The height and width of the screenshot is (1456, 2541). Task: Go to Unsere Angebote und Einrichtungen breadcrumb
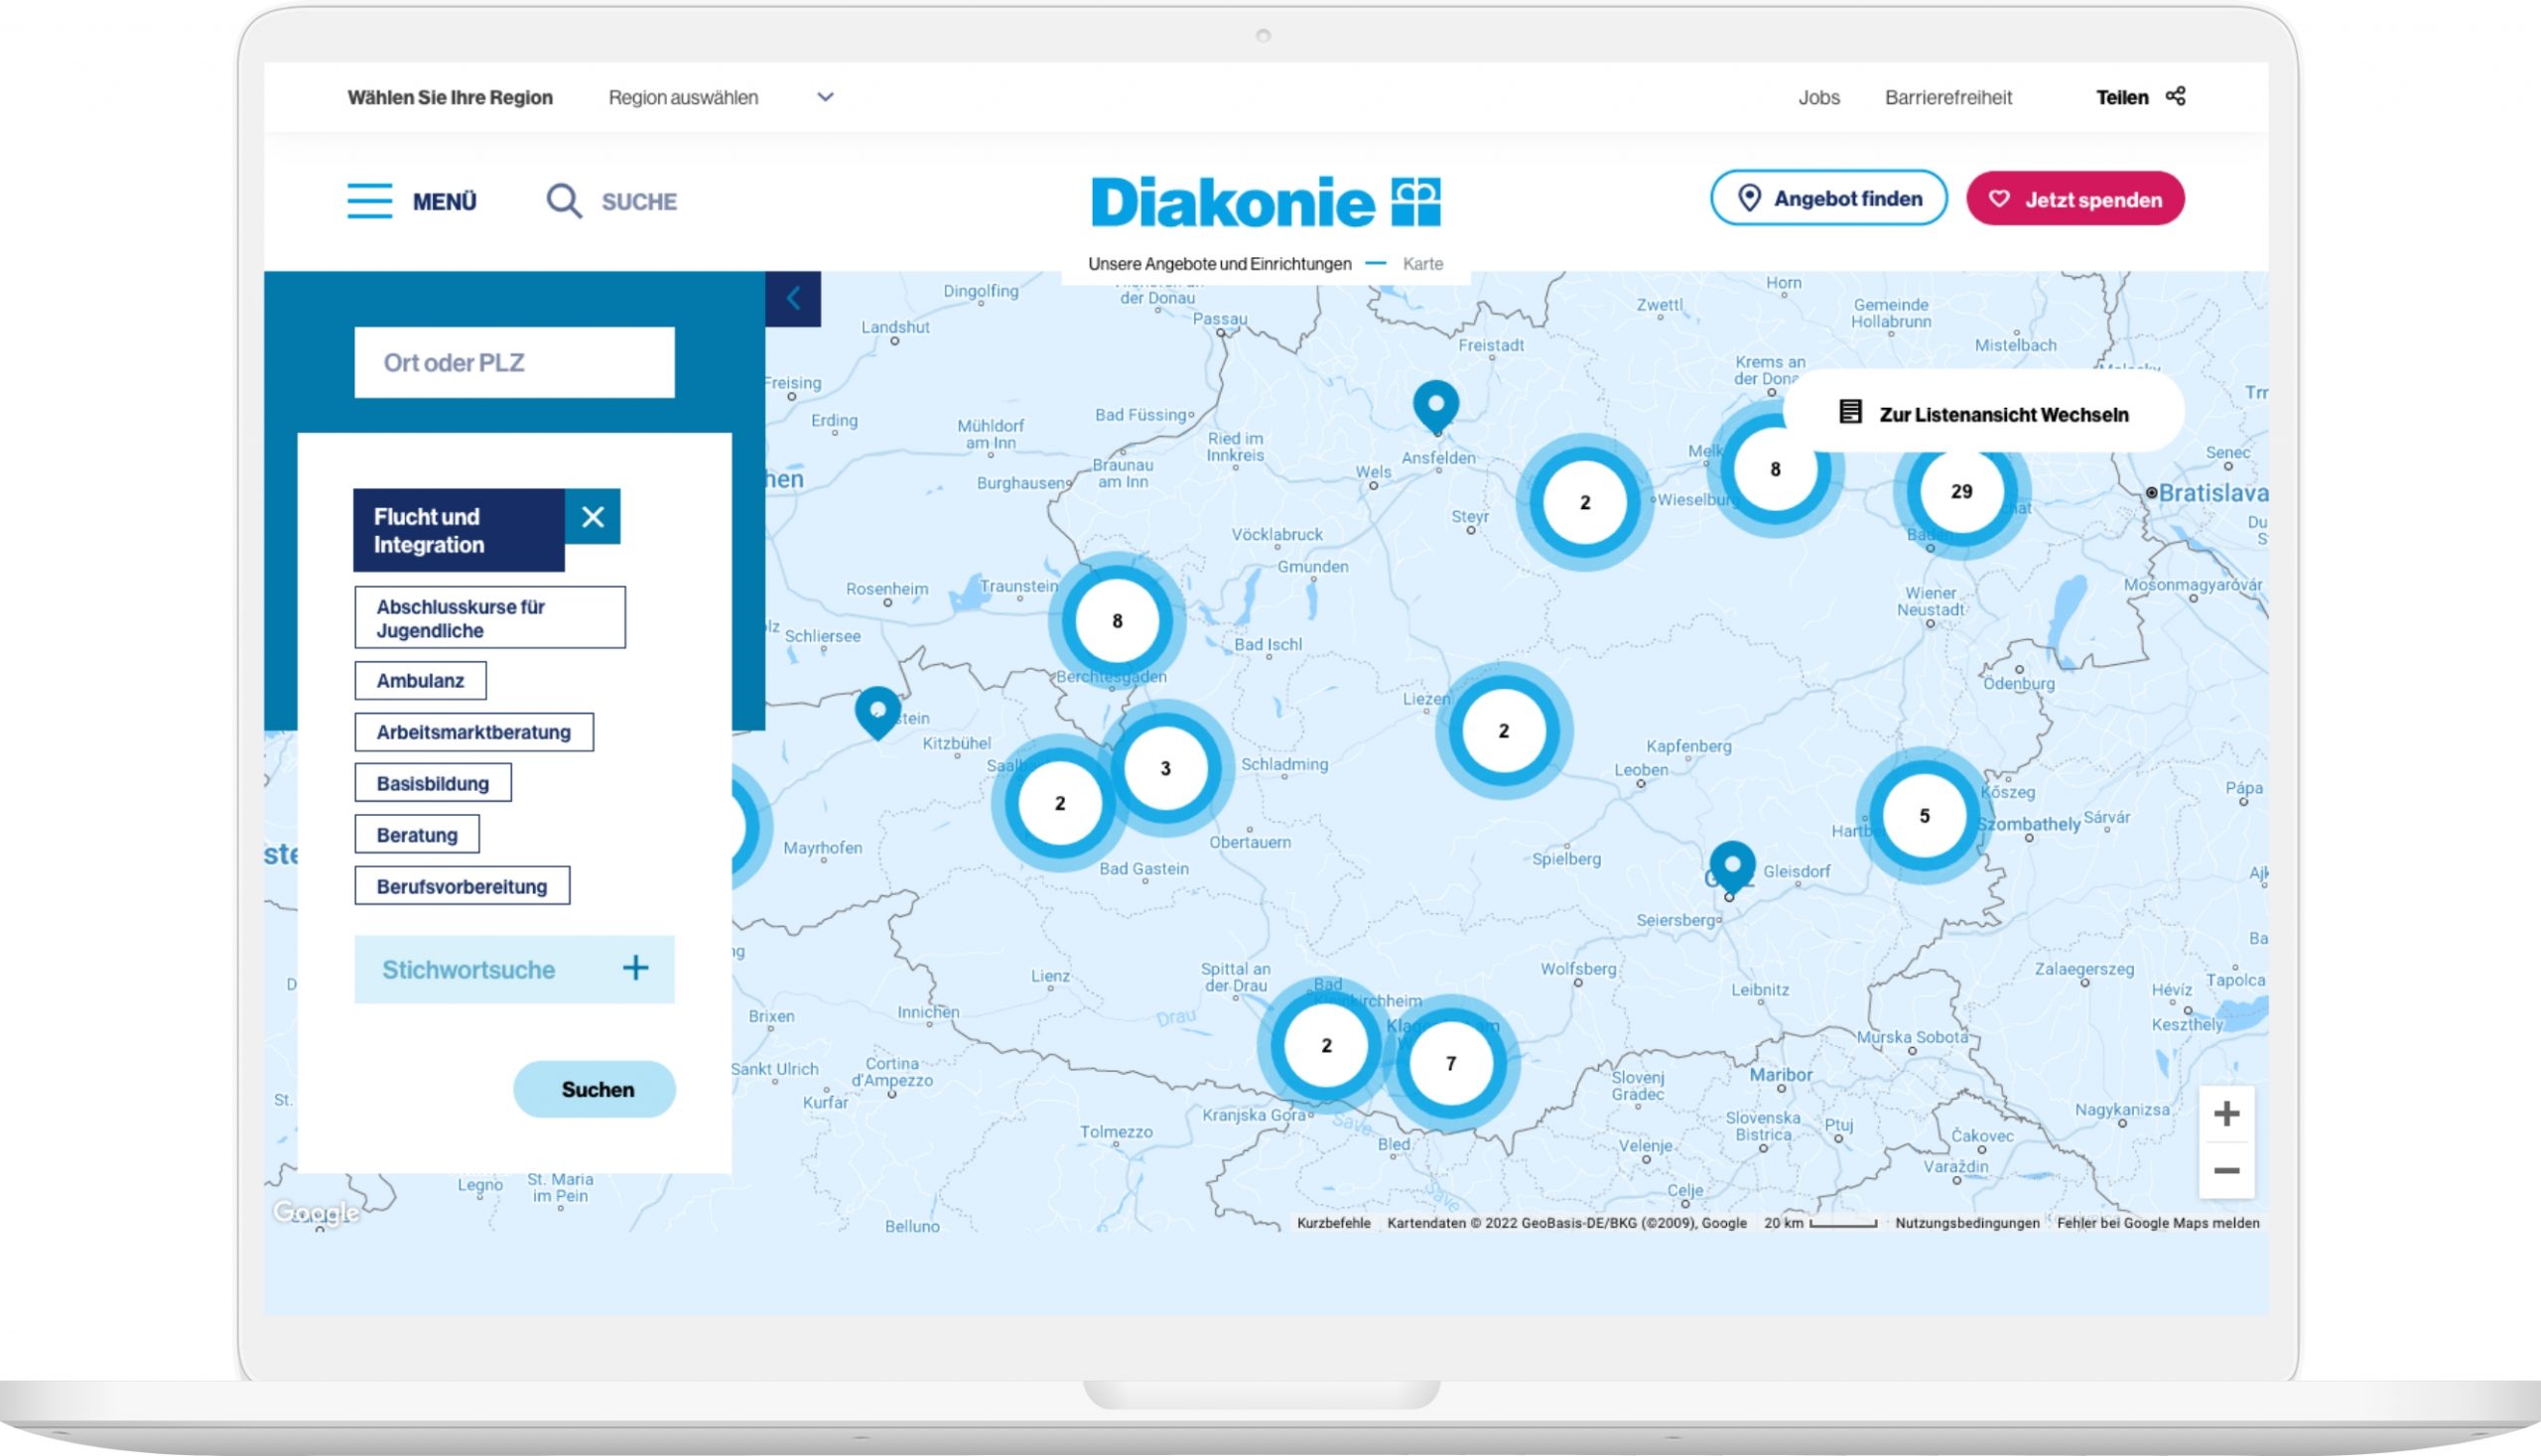tap(1219, 264)
